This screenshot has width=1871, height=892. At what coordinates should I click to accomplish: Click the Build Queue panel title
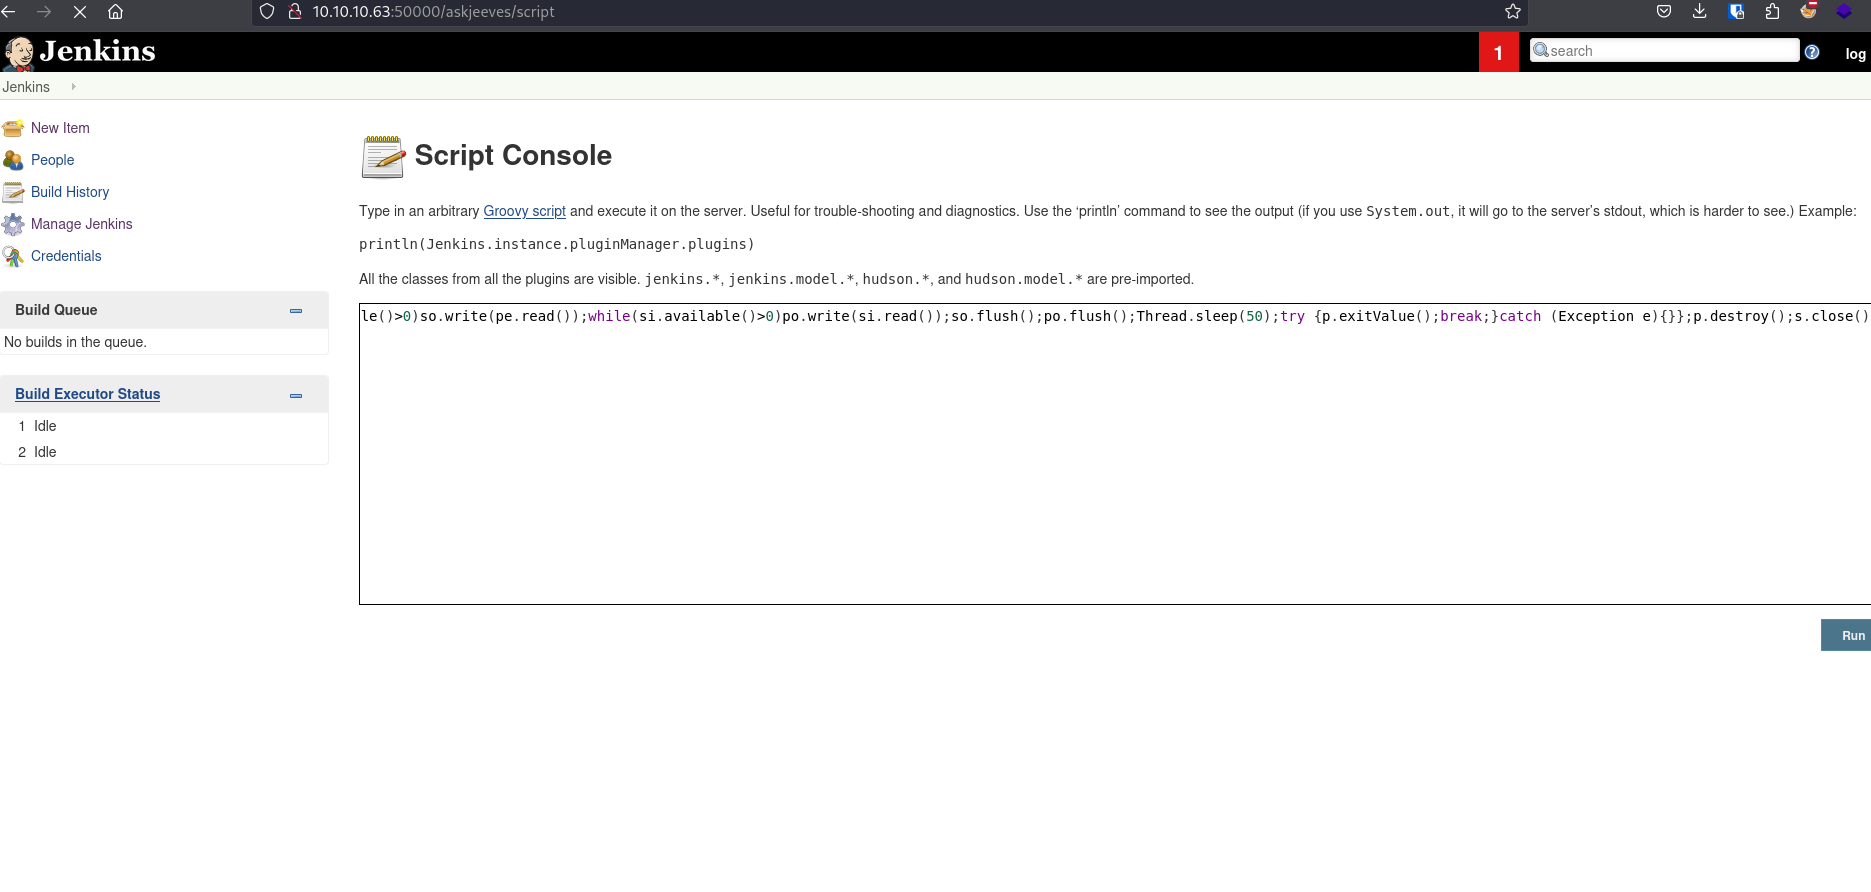(56, 310)
